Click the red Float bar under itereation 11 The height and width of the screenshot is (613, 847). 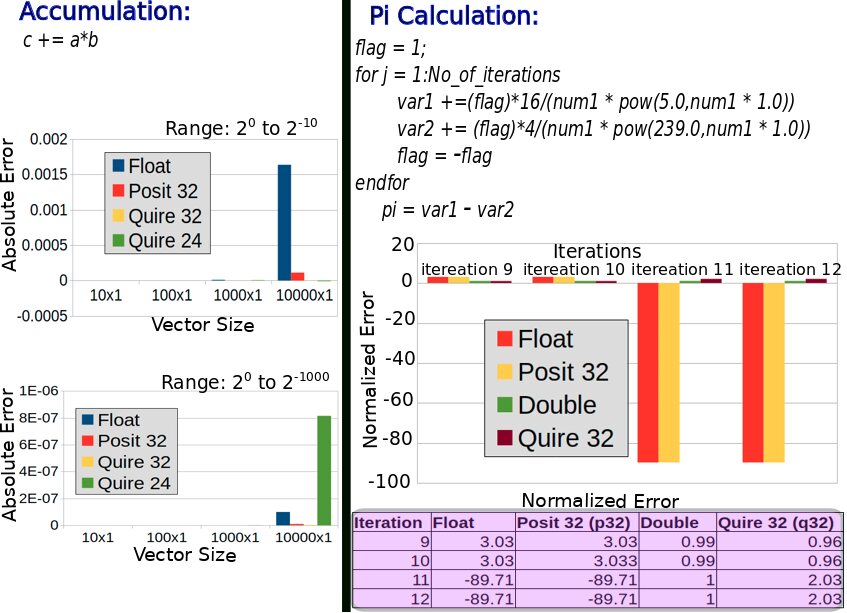(648, 372)
